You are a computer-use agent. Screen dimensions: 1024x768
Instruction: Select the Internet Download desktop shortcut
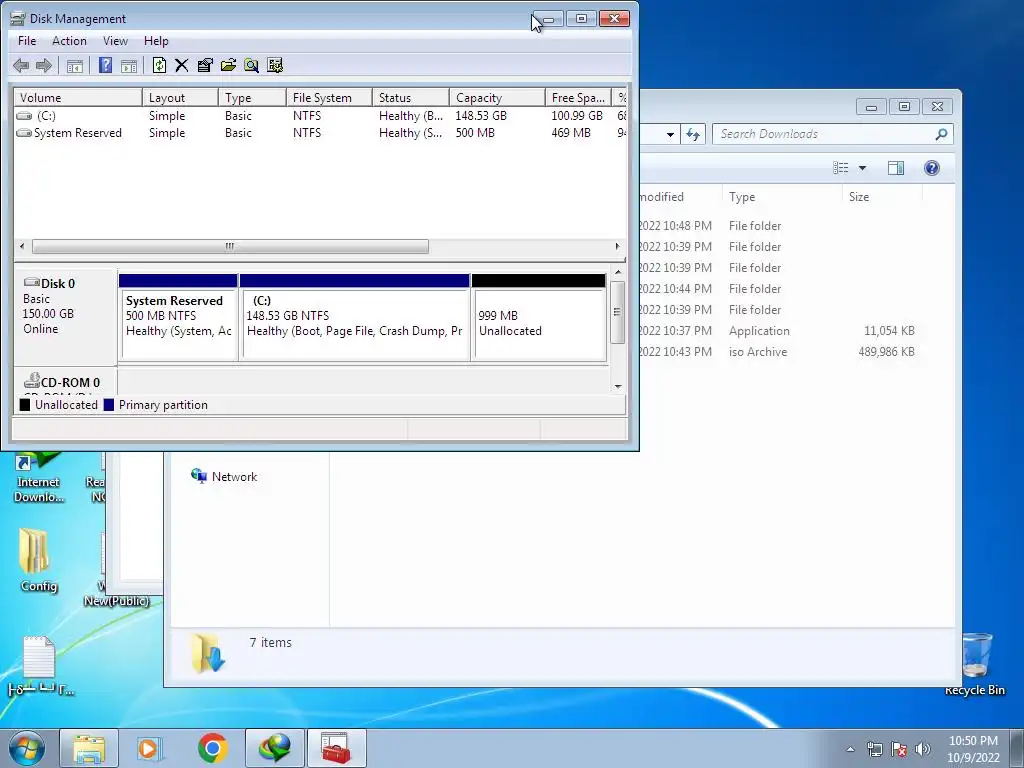(x=38, y=478)
